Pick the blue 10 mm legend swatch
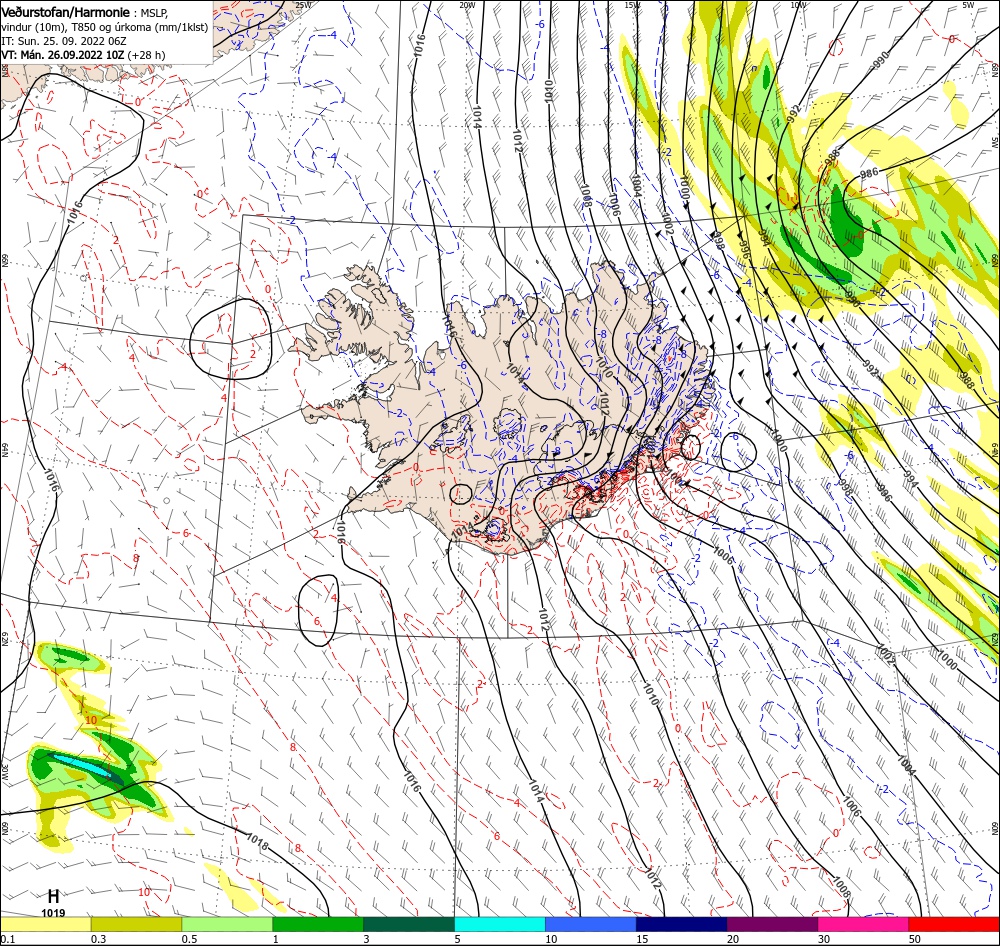Viewport: 1000px width, 946px height. [x=591, y=924]
